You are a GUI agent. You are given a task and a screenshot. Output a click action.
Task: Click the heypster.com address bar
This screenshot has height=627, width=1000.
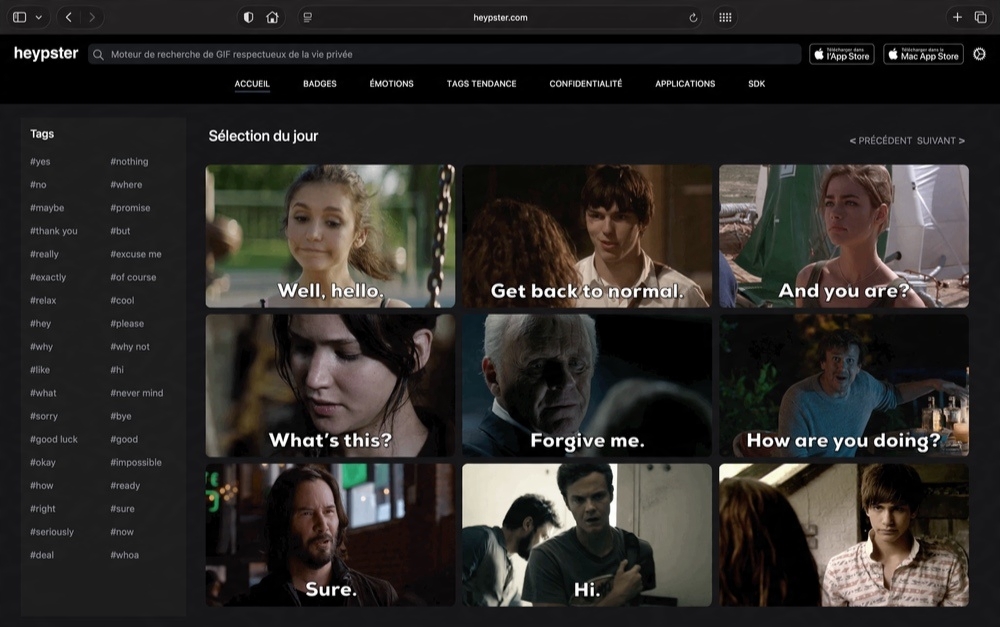coord(500,17)
